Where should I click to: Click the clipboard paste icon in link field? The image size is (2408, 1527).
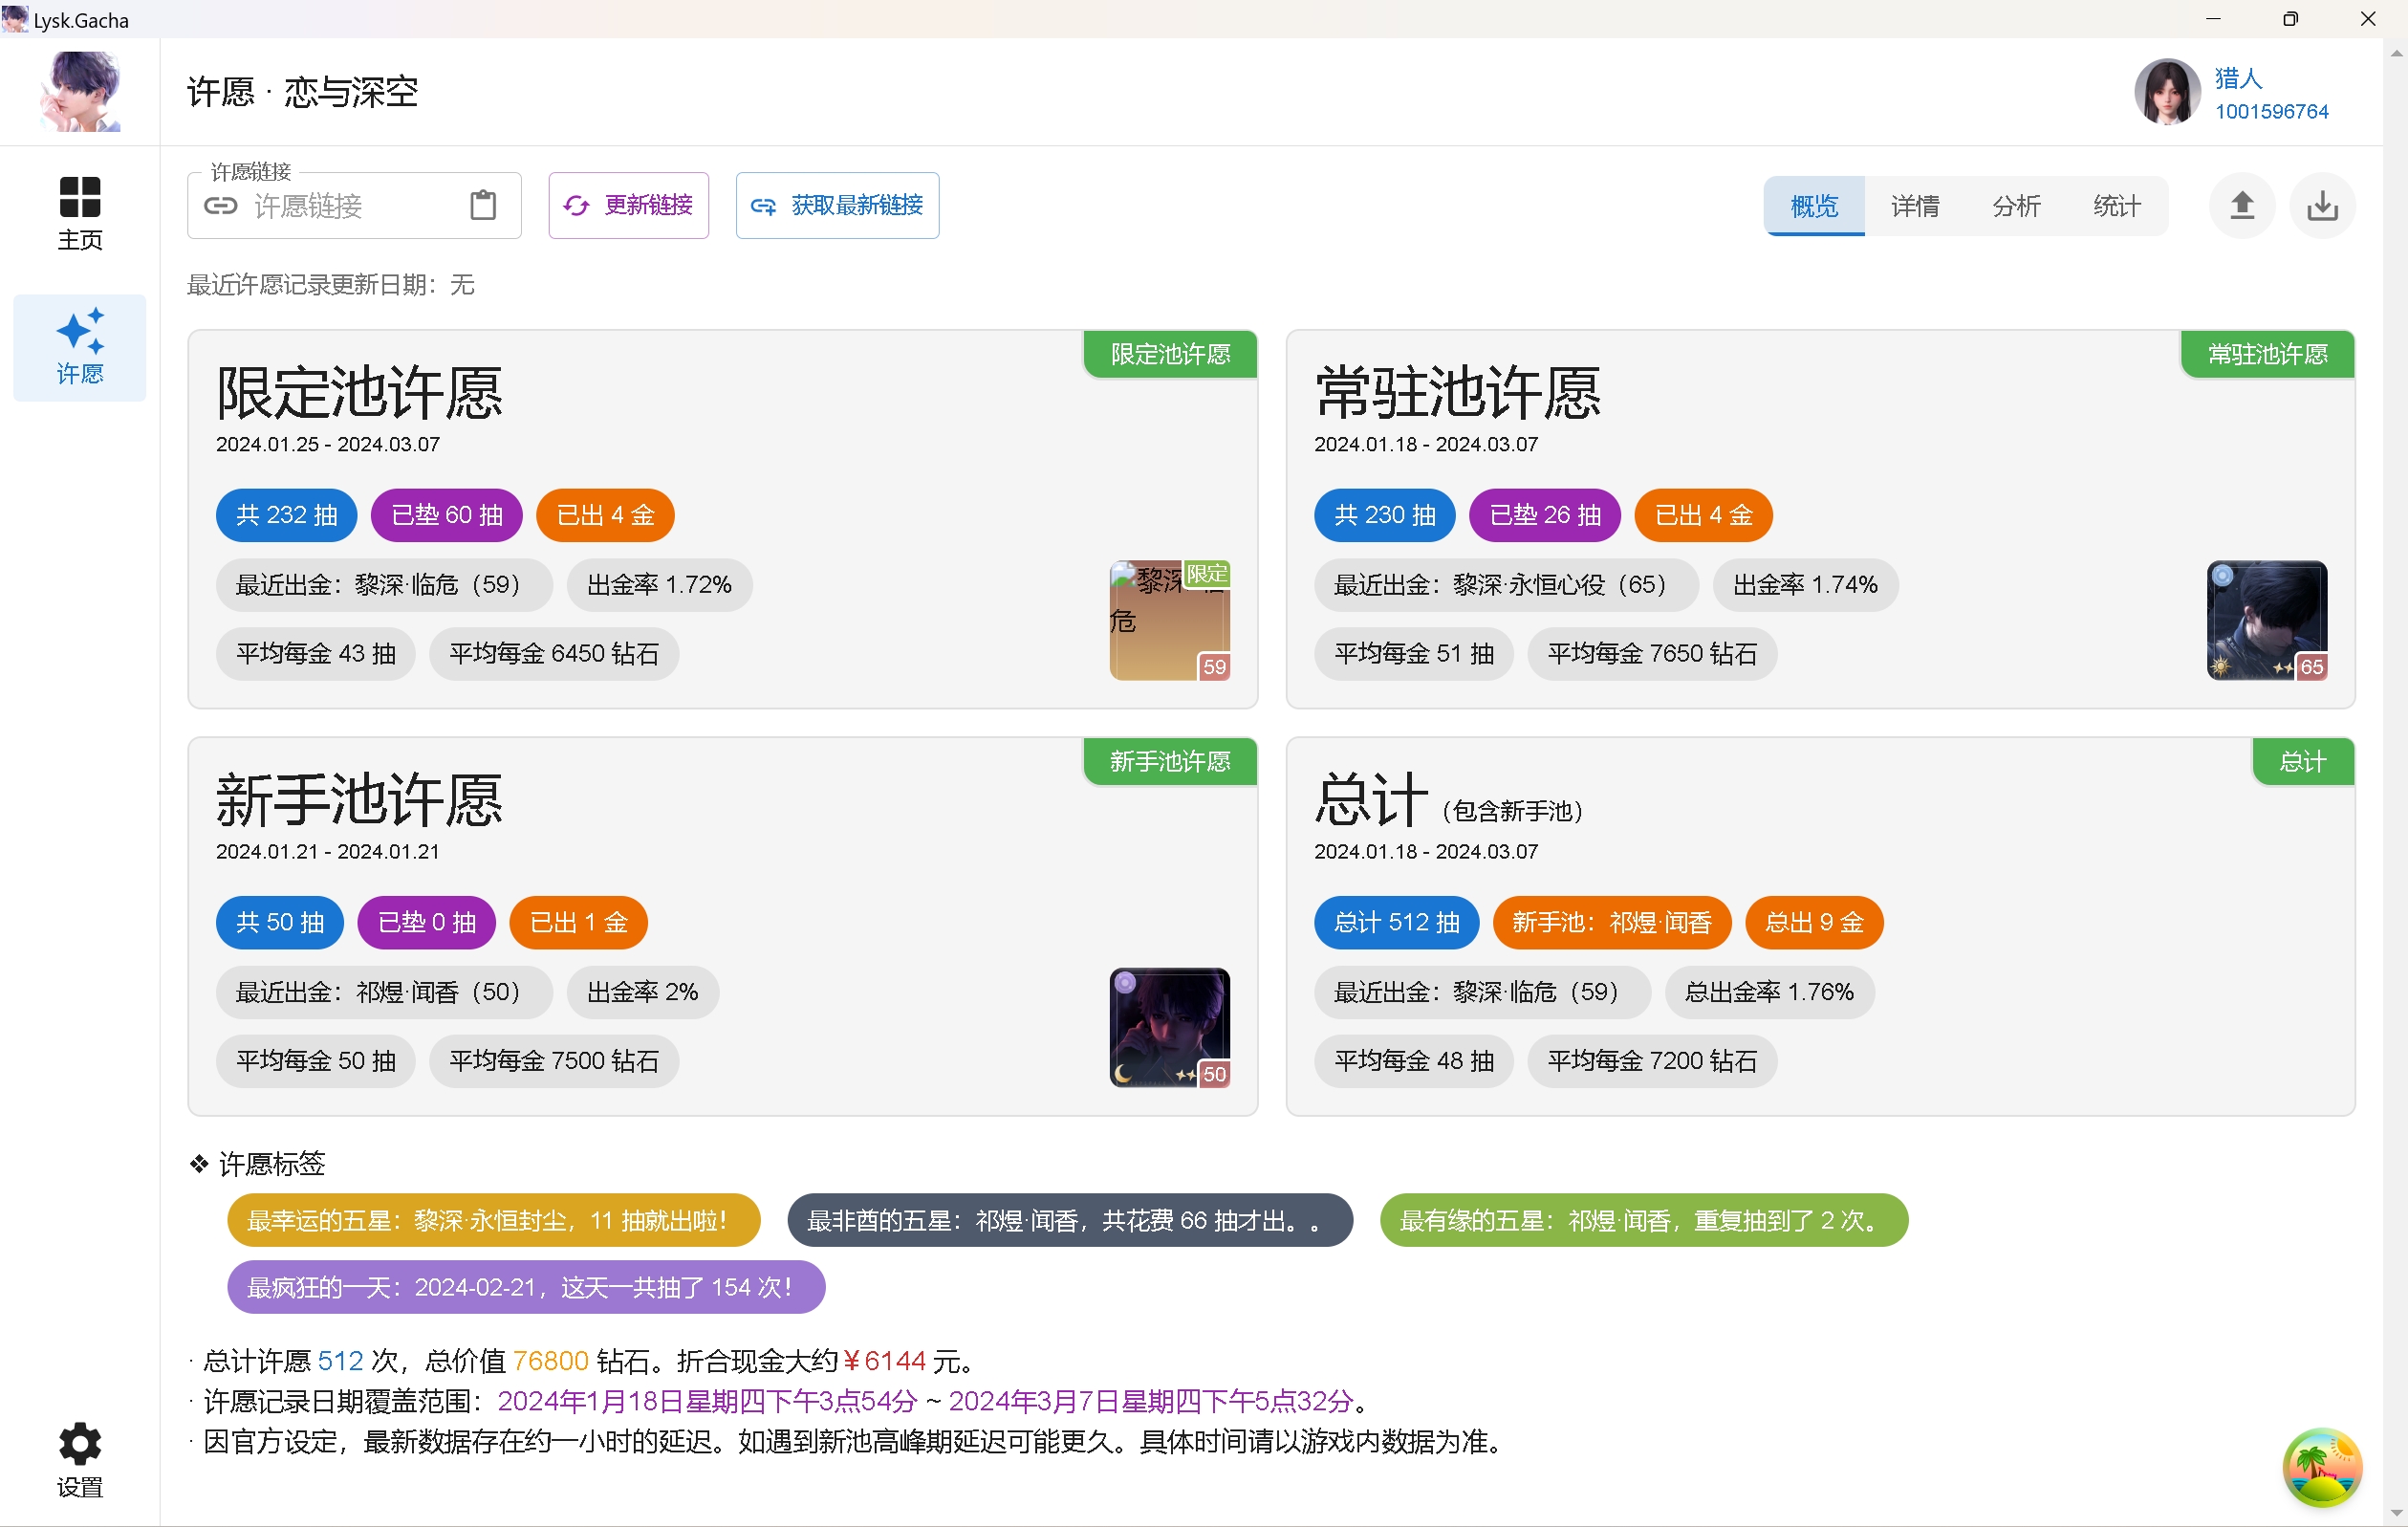click(x=483, y=205)
